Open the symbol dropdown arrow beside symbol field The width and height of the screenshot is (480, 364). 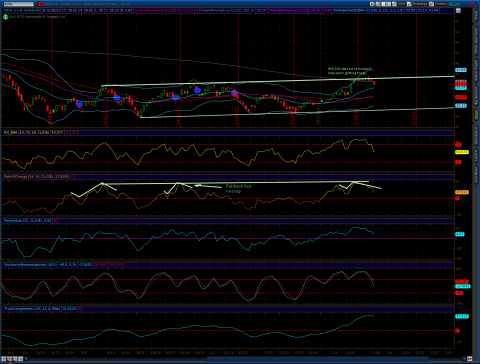tap(35, 4)
